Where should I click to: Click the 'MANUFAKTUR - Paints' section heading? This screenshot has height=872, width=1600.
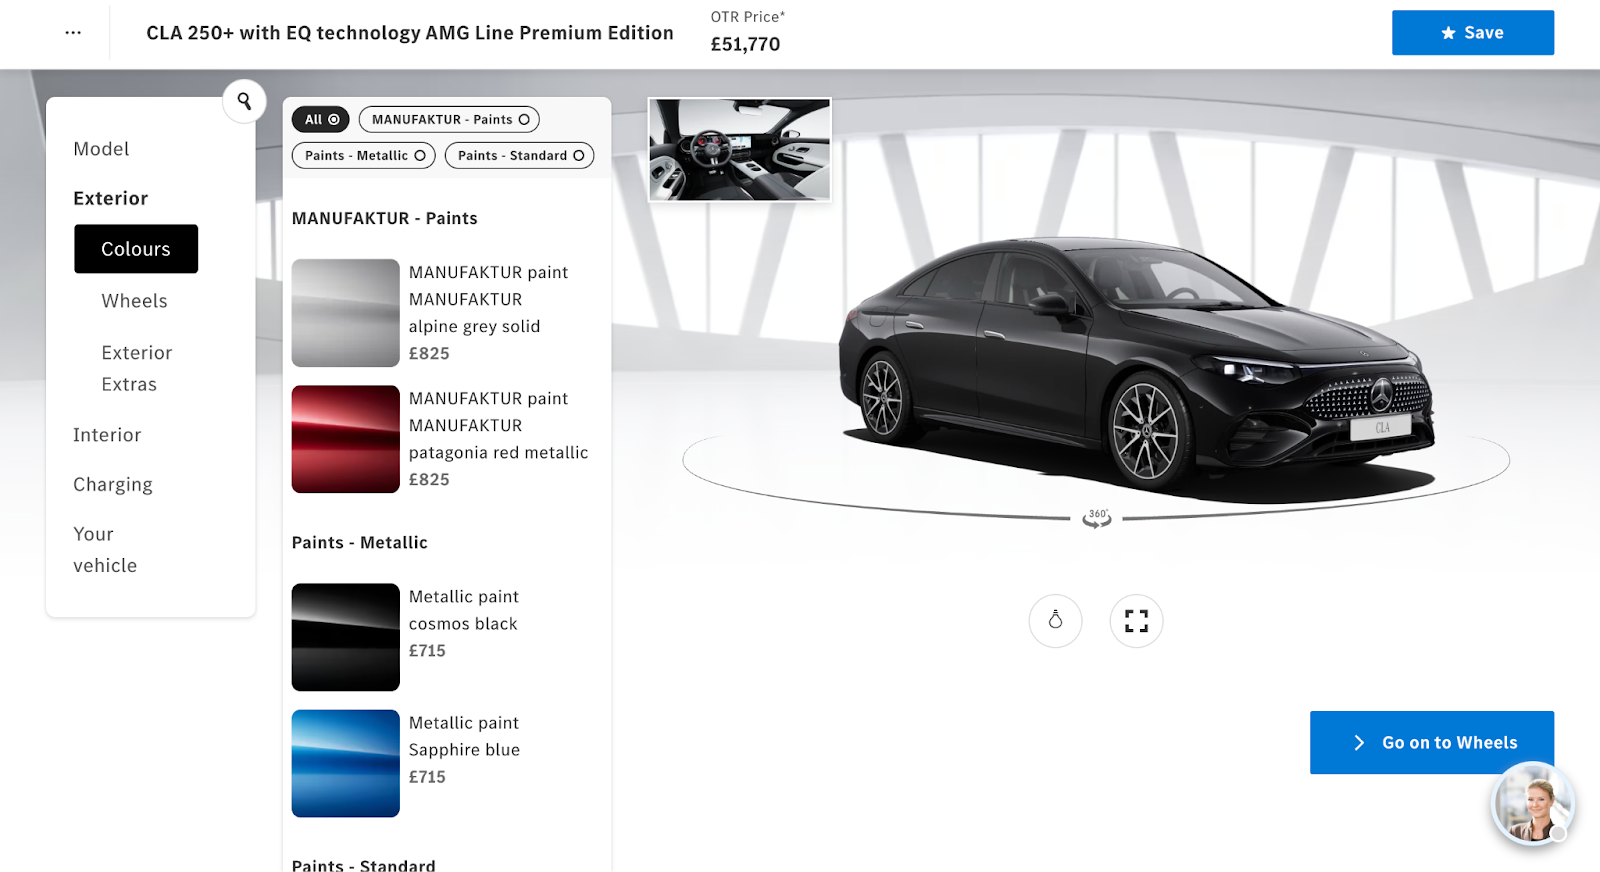(x=385, y=218)
